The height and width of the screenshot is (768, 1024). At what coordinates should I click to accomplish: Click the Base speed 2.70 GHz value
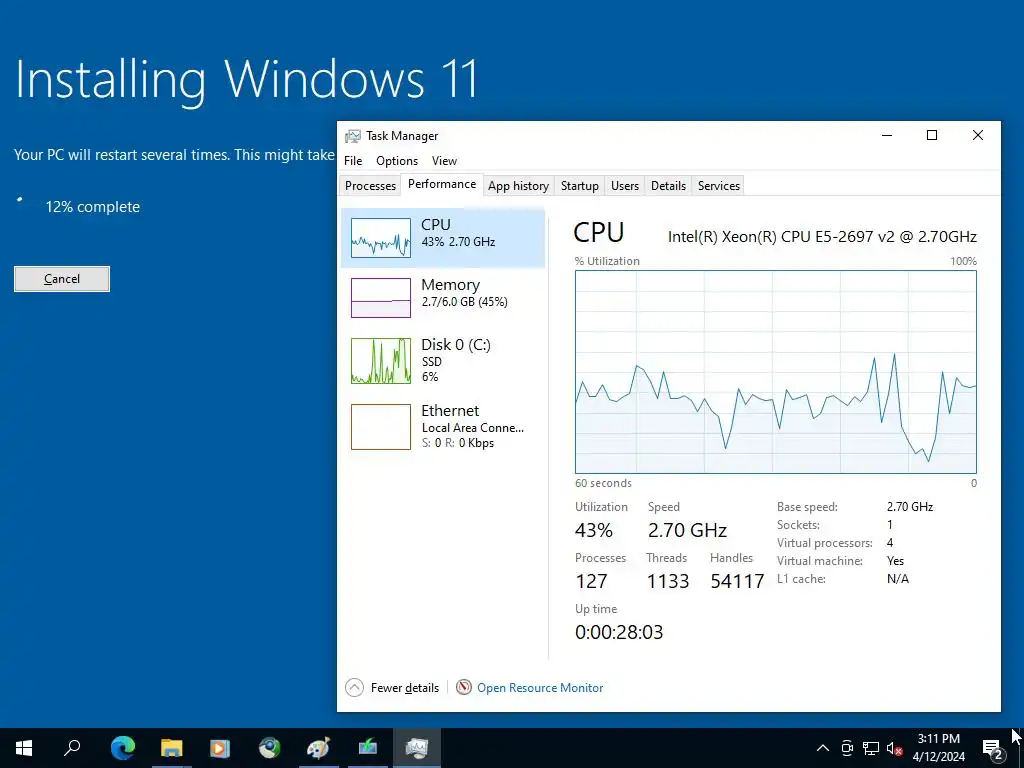(x=910, y=507)
